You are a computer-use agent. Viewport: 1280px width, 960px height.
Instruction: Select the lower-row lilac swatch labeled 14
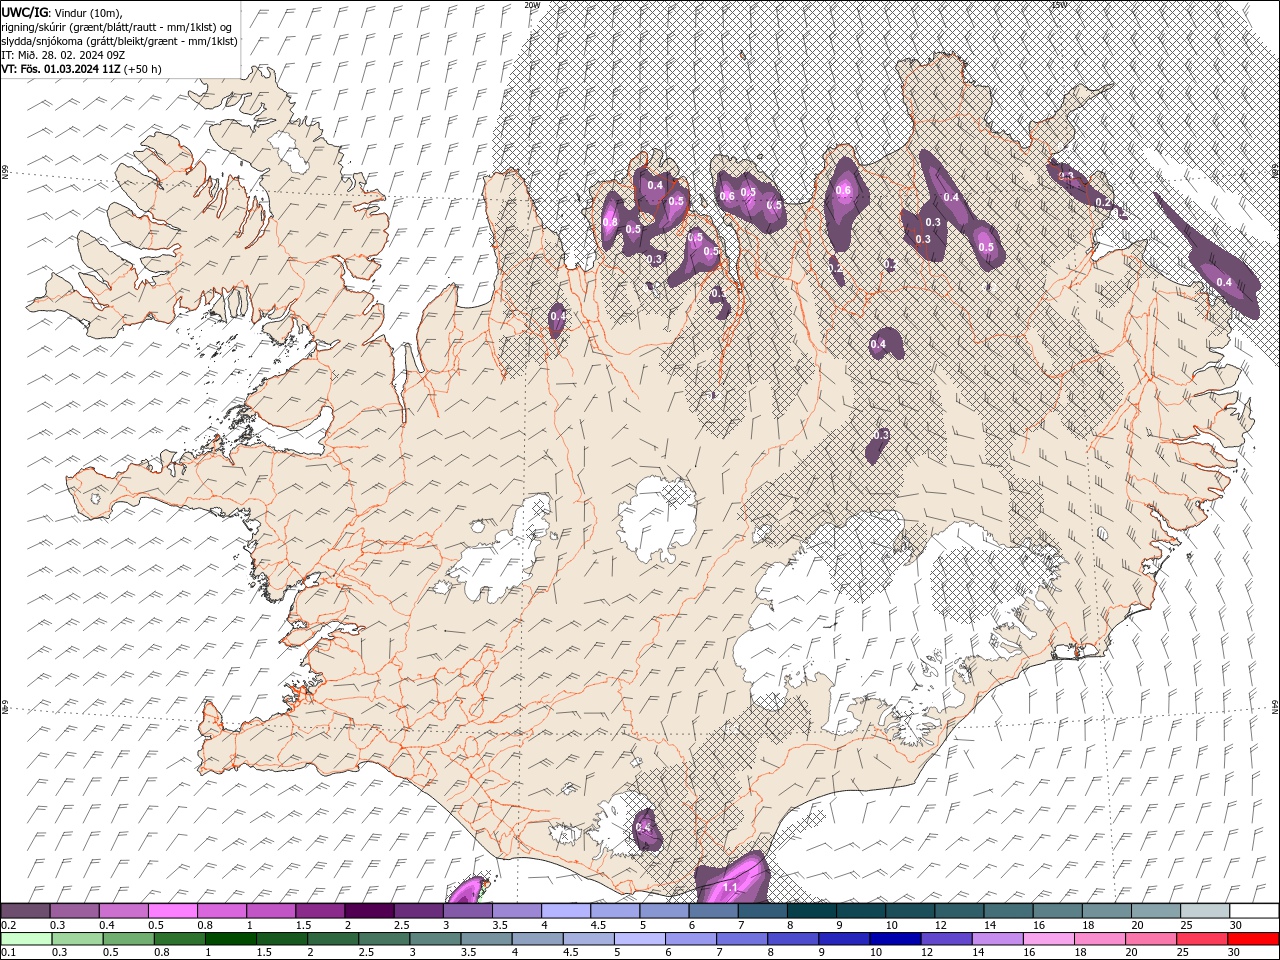point(998,939)
